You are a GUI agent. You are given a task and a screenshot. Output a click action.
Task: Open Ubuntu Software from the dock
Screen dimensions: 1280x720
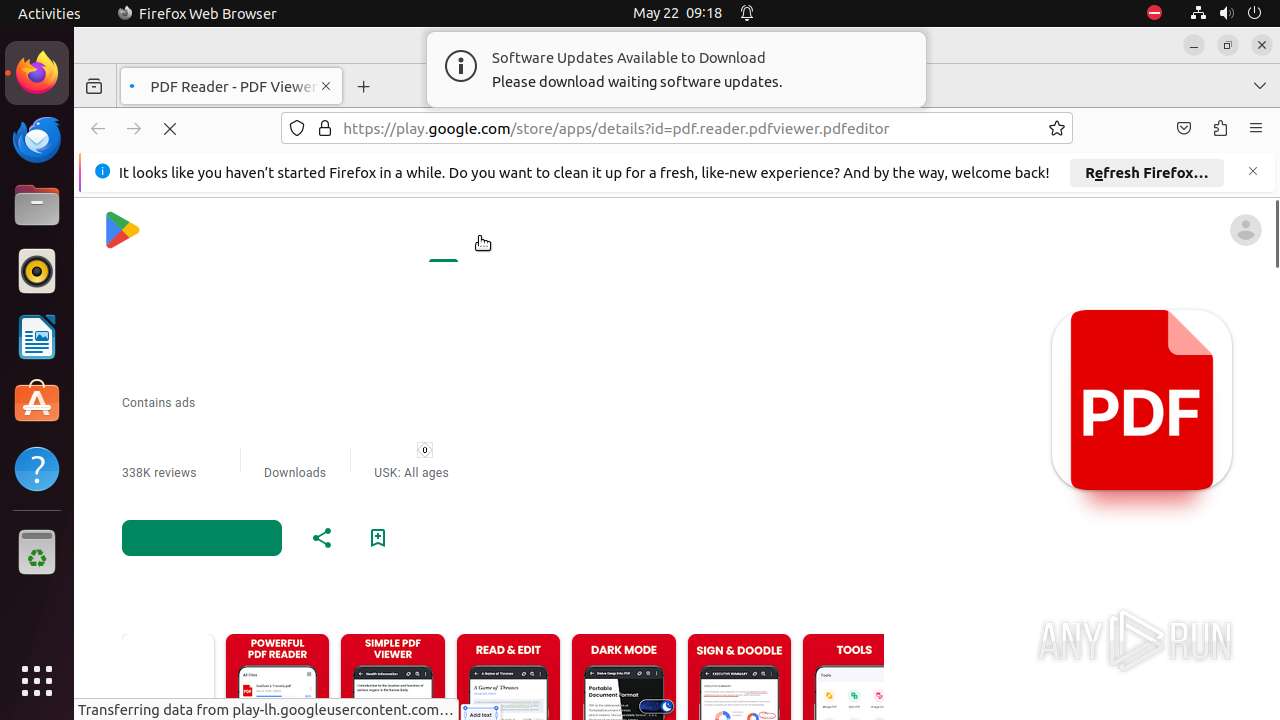point(37,403)
